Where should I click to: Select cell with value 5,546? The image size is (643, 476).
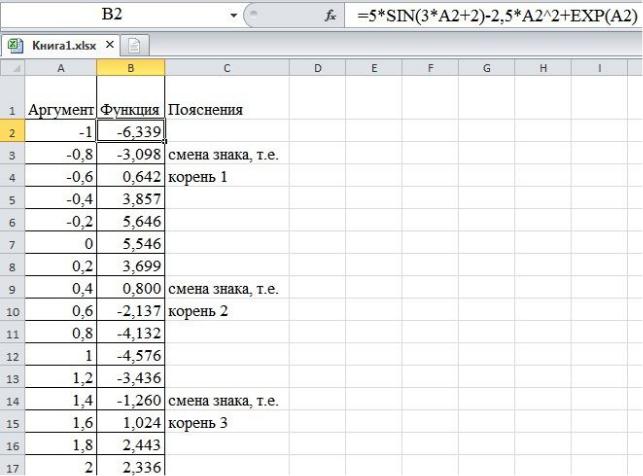coord(131,243)
